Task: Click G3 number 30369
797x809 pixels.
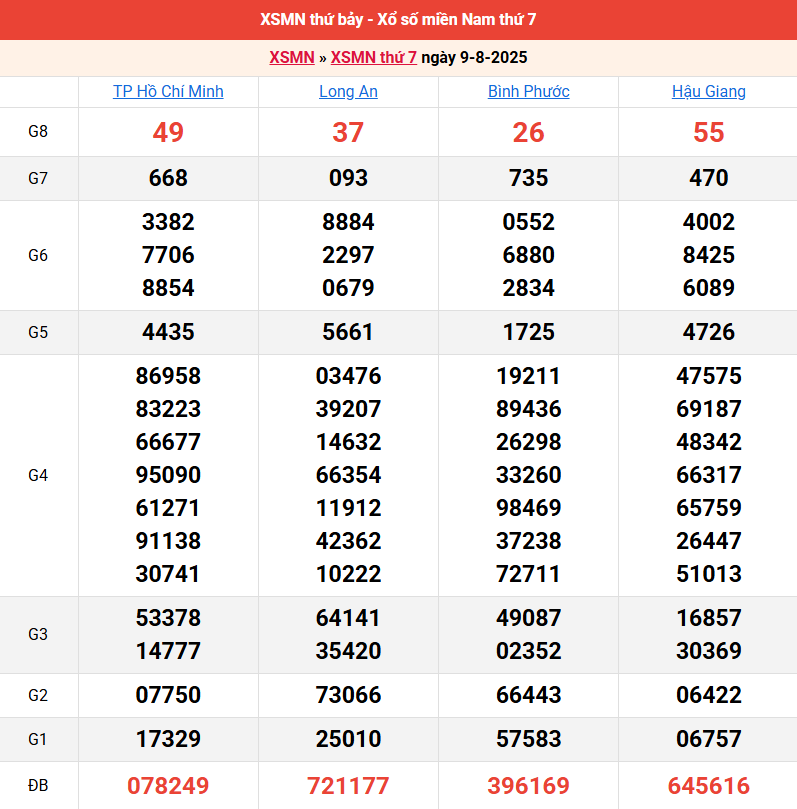Action: (x=709, y=651)
